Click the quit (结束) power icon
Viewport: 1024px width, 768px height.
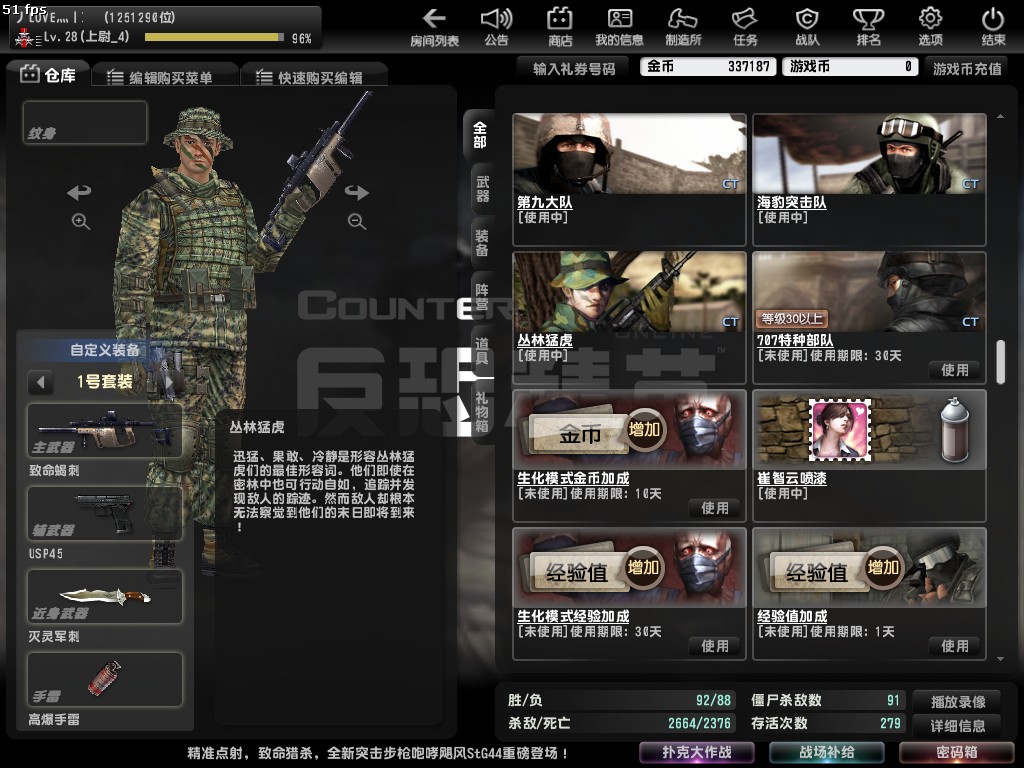coord(993,27)
